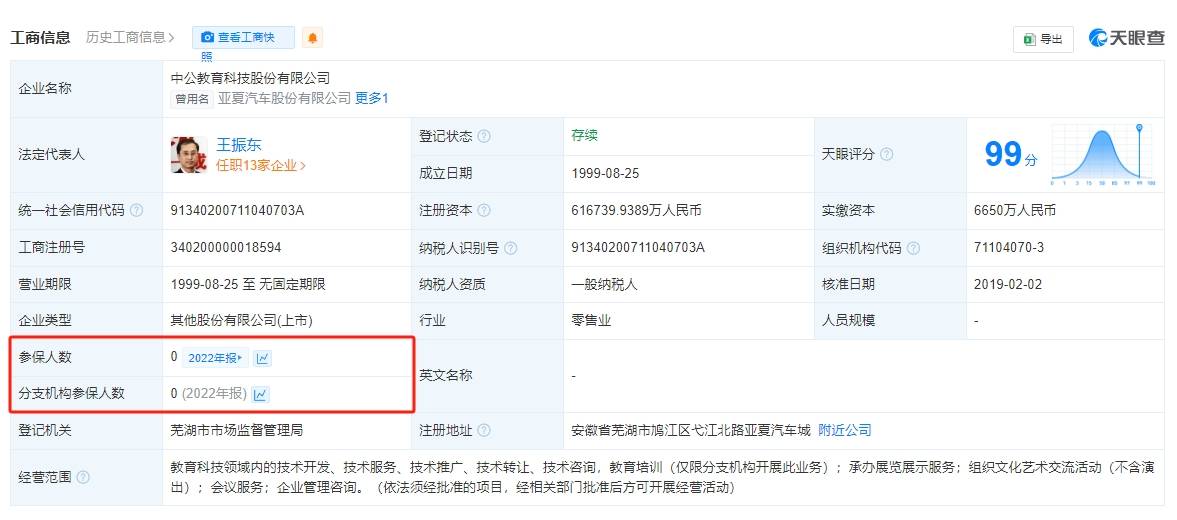Click help icon beside 天眼评分
The height and width of the screenshot is (520, 1177).
tap(887, 155)
